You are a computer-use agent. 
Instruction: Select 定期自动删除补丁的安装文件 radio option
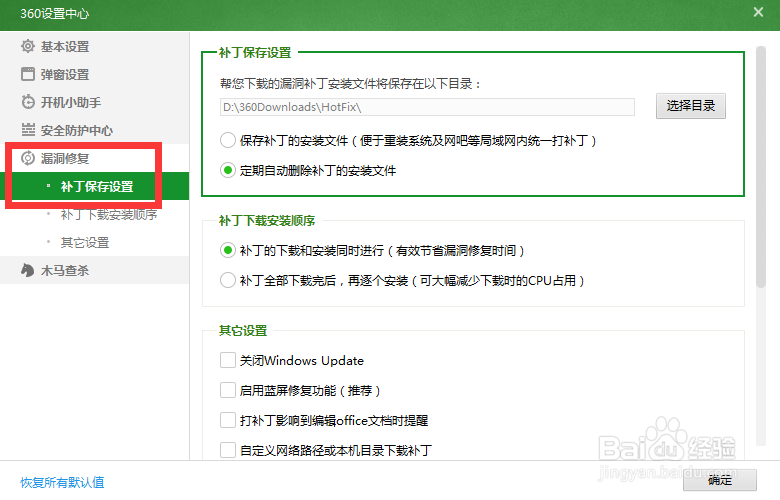tap(228, 170)
